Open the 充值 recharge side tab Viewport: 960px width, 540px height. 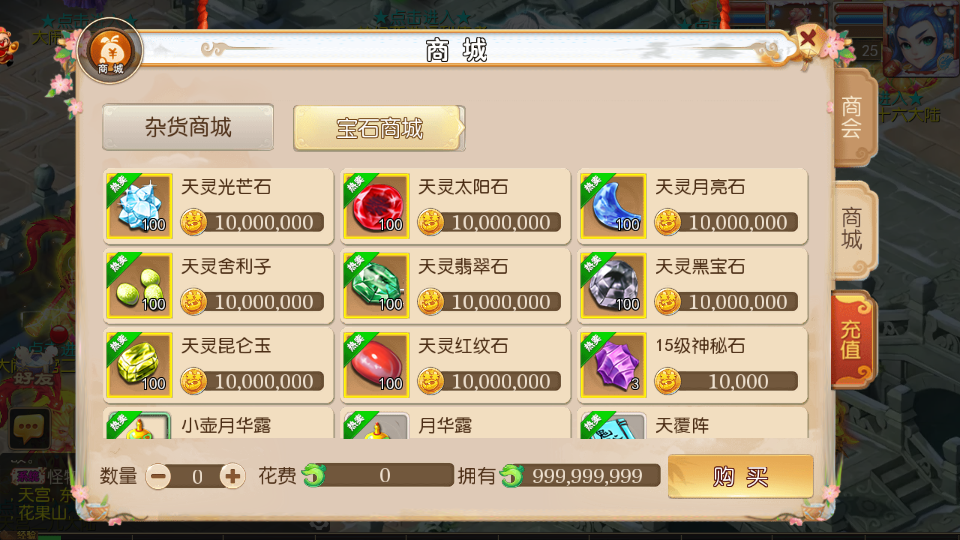coord(852,340)
